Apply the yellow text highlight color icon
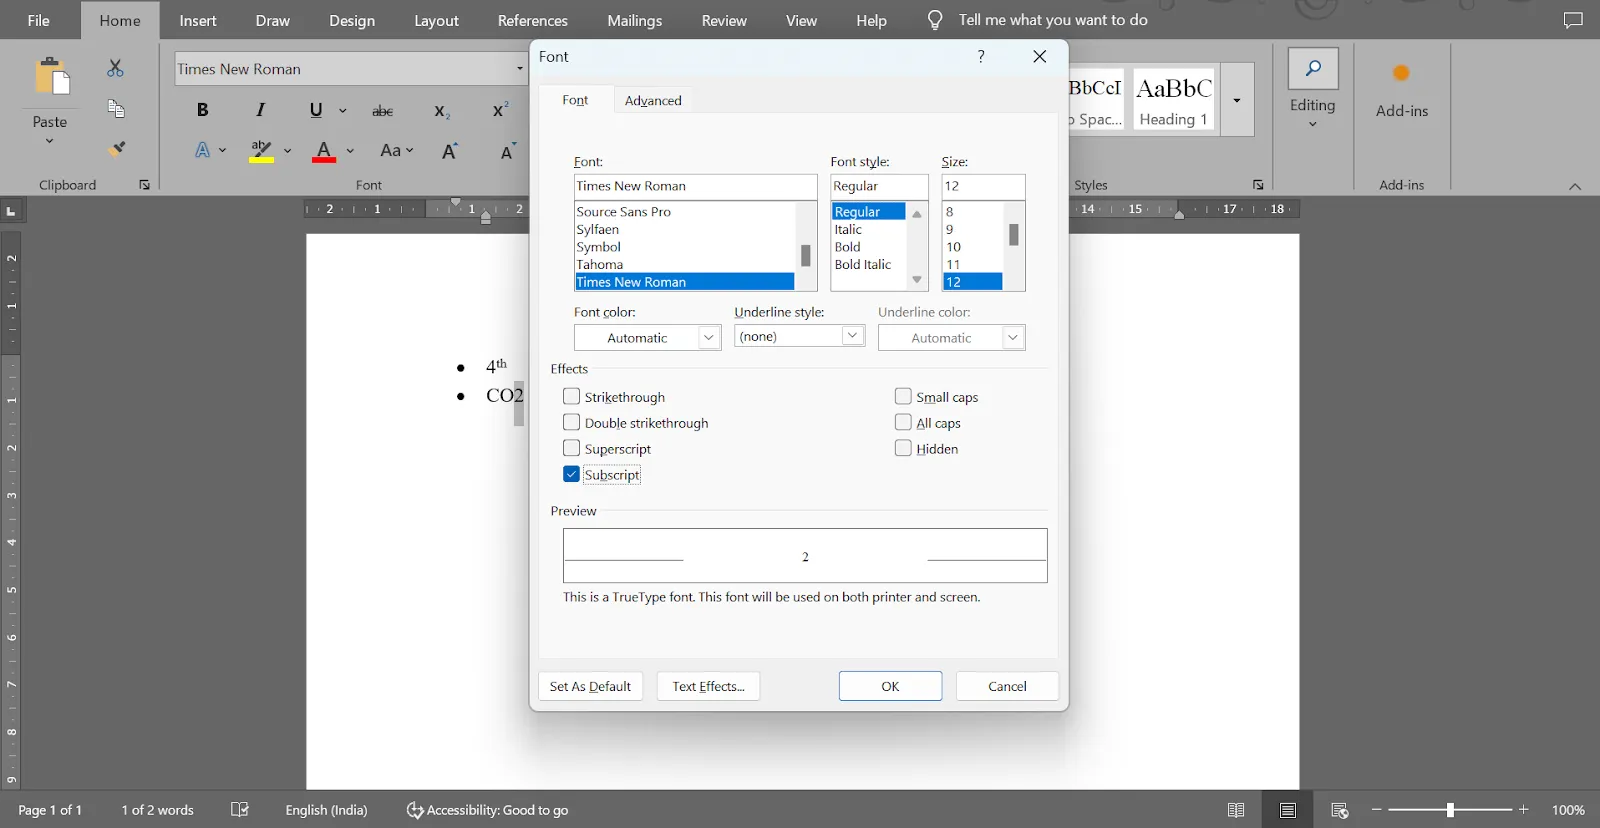The image size is (1600, 828). click(x=261, y=151)
